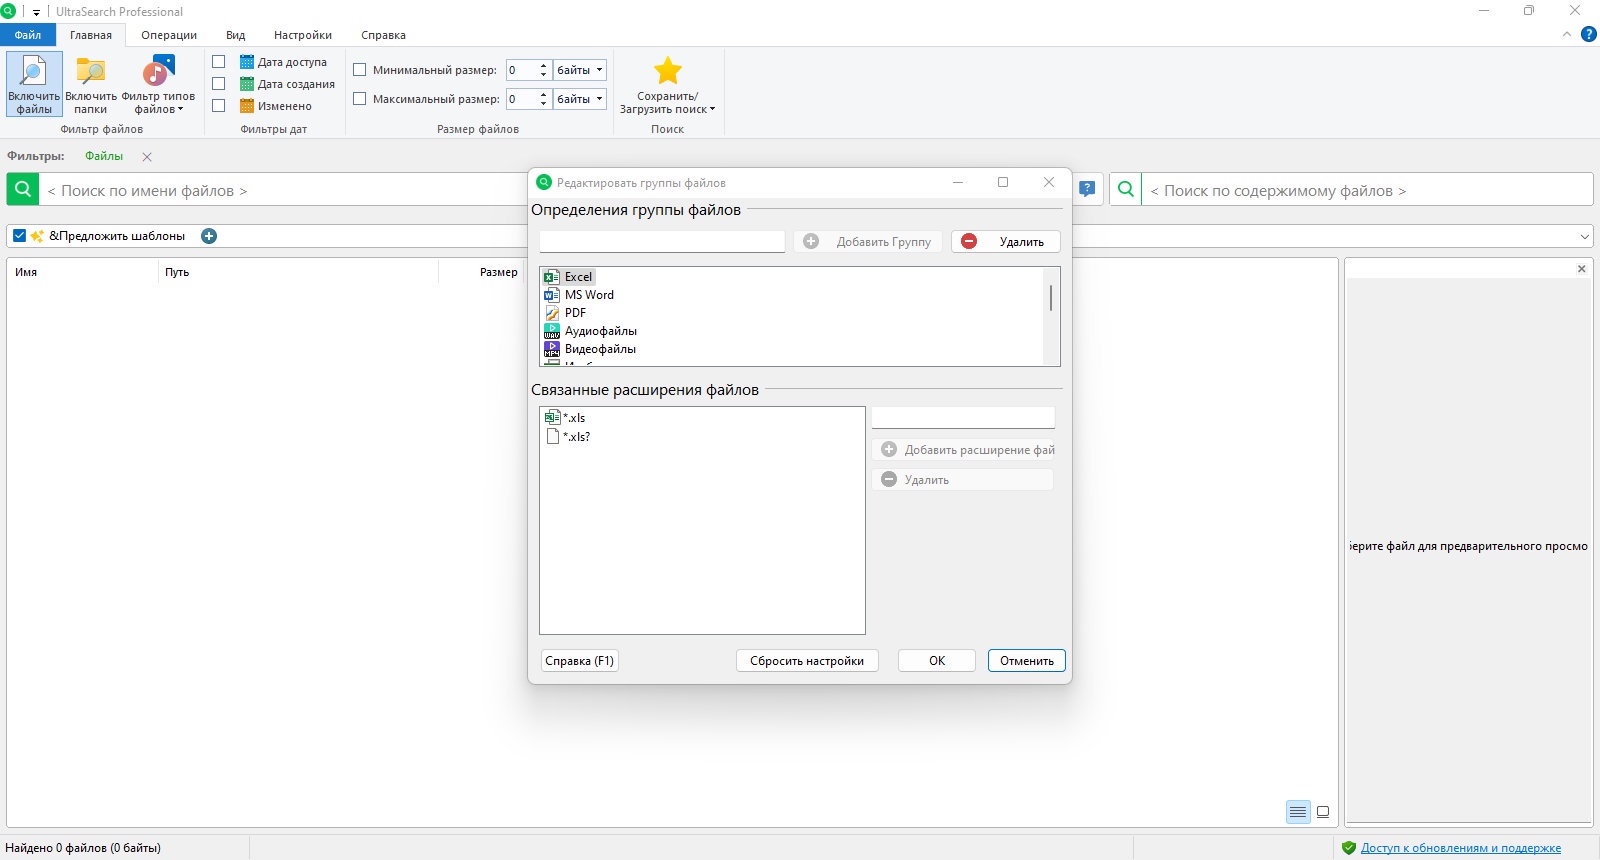Enable Минимальный размер checkbox

click(360, 70)
